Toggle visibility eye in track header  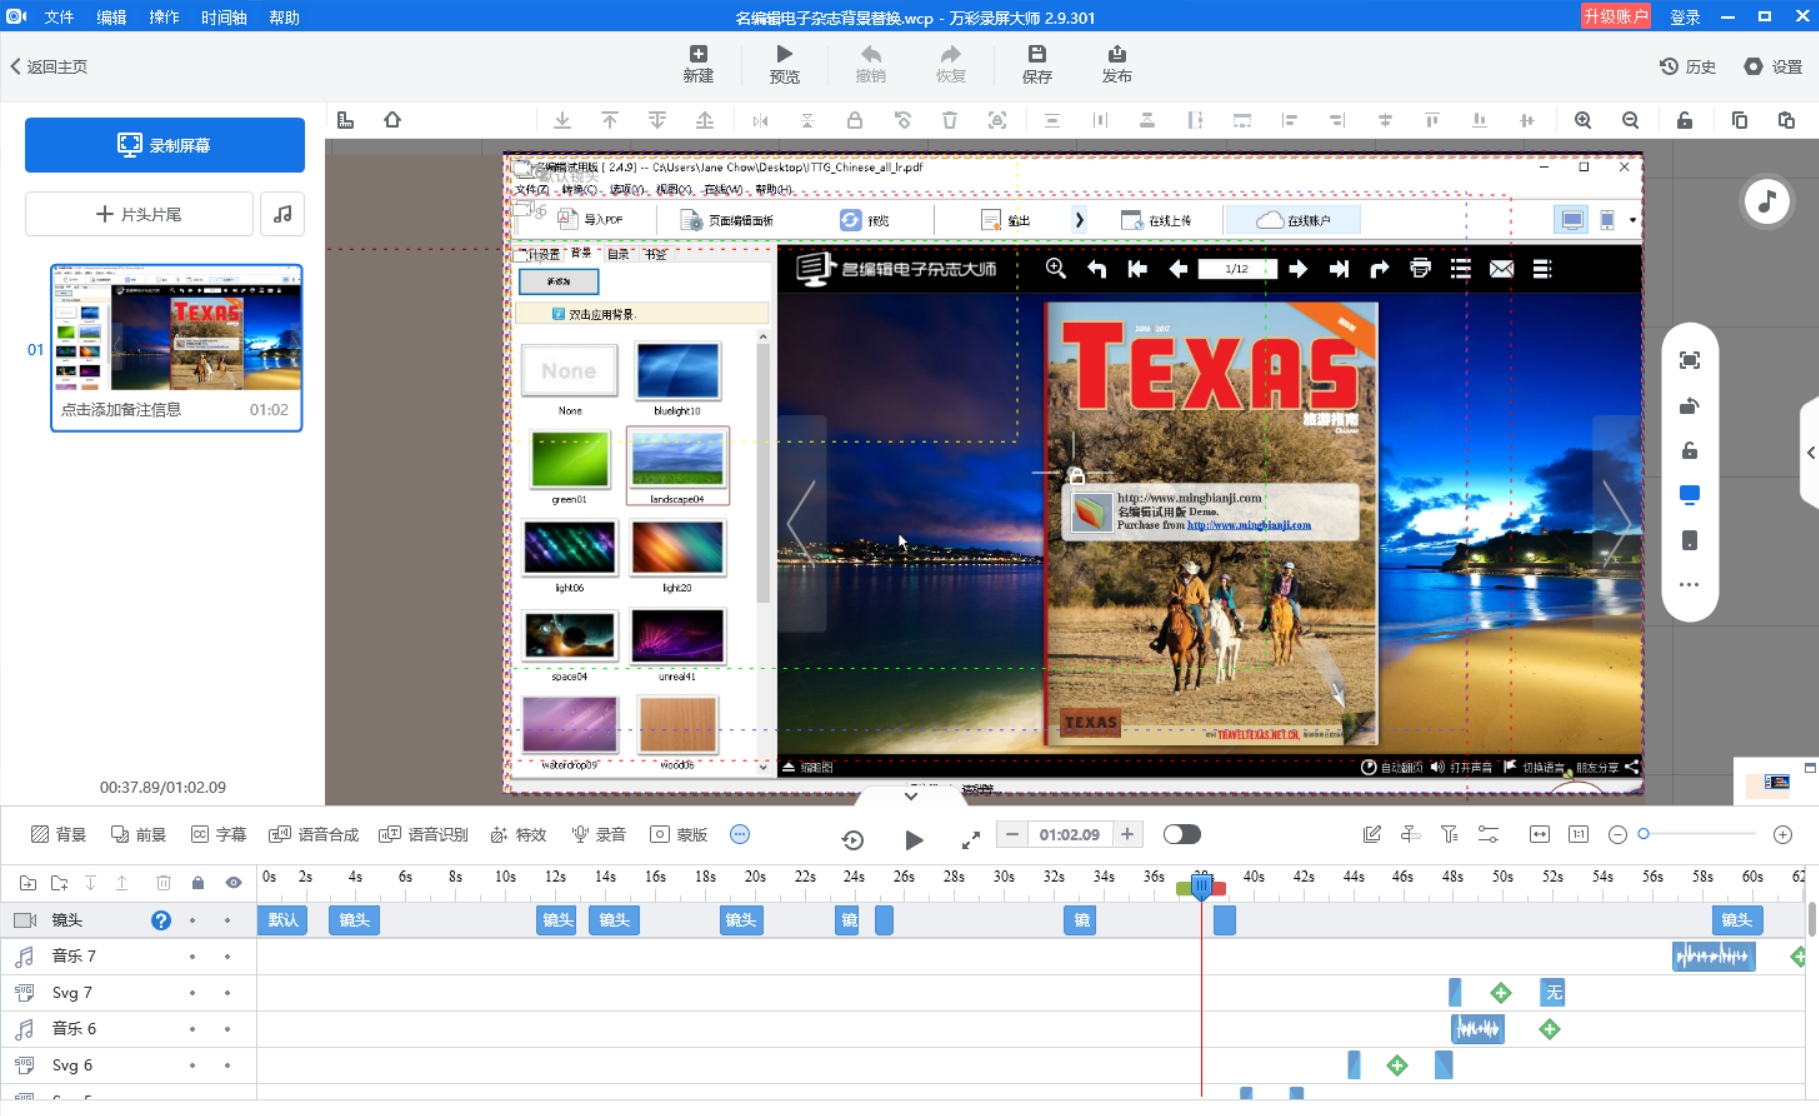pos(233,883)
